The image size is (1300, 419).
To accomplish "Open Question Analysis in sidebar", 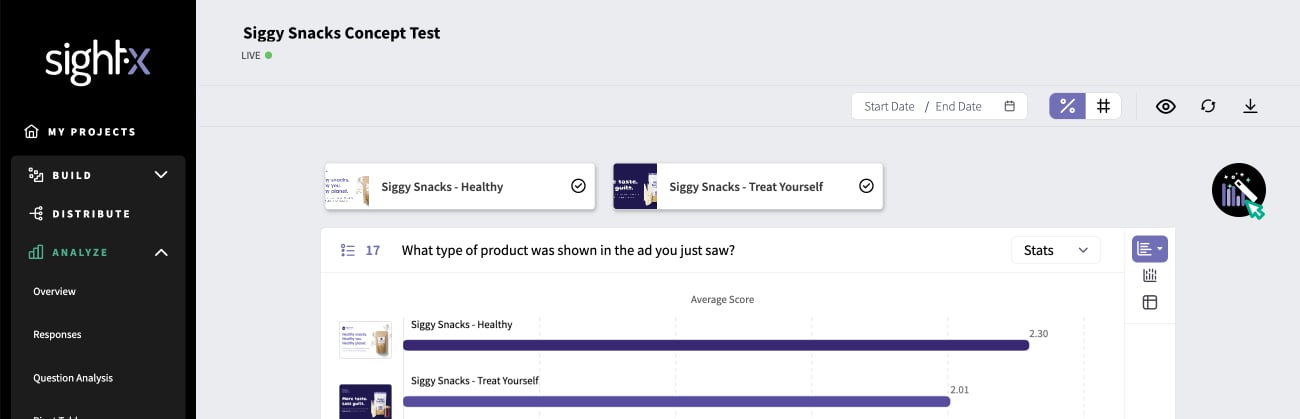I will click(x=73, y=378).
